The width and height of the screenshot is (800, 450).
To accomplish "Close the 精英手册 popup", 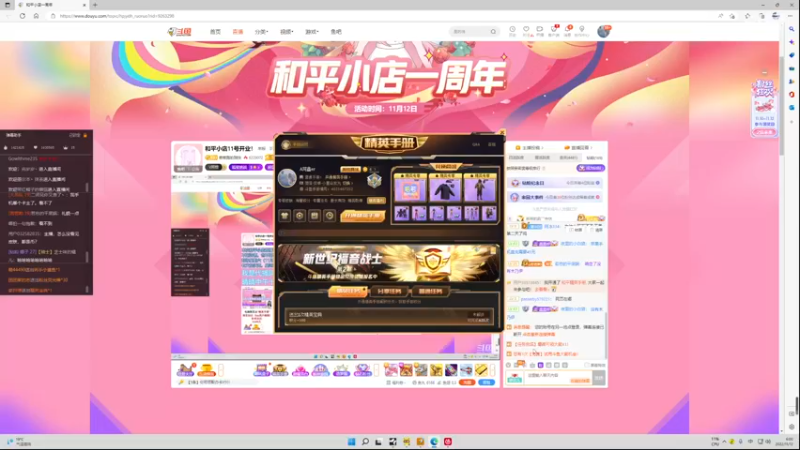I will coord(502,133).
